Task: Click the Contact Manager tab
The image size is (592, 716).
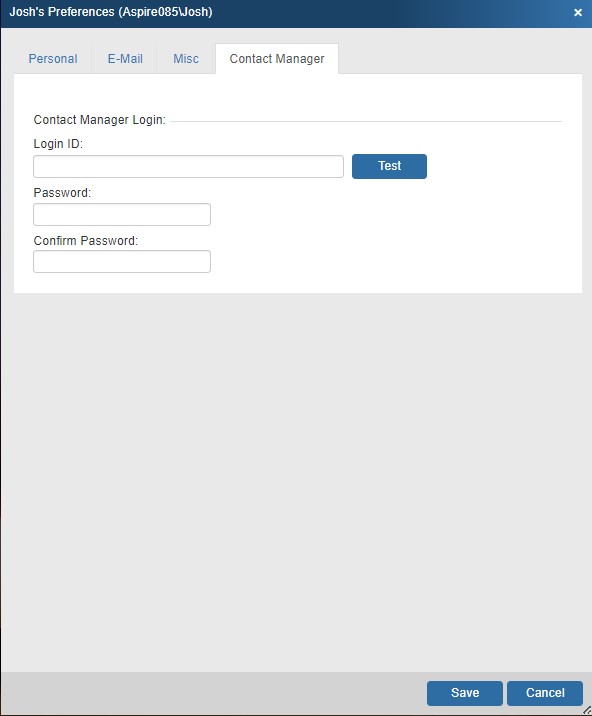Action: click(x=277, y=58)
